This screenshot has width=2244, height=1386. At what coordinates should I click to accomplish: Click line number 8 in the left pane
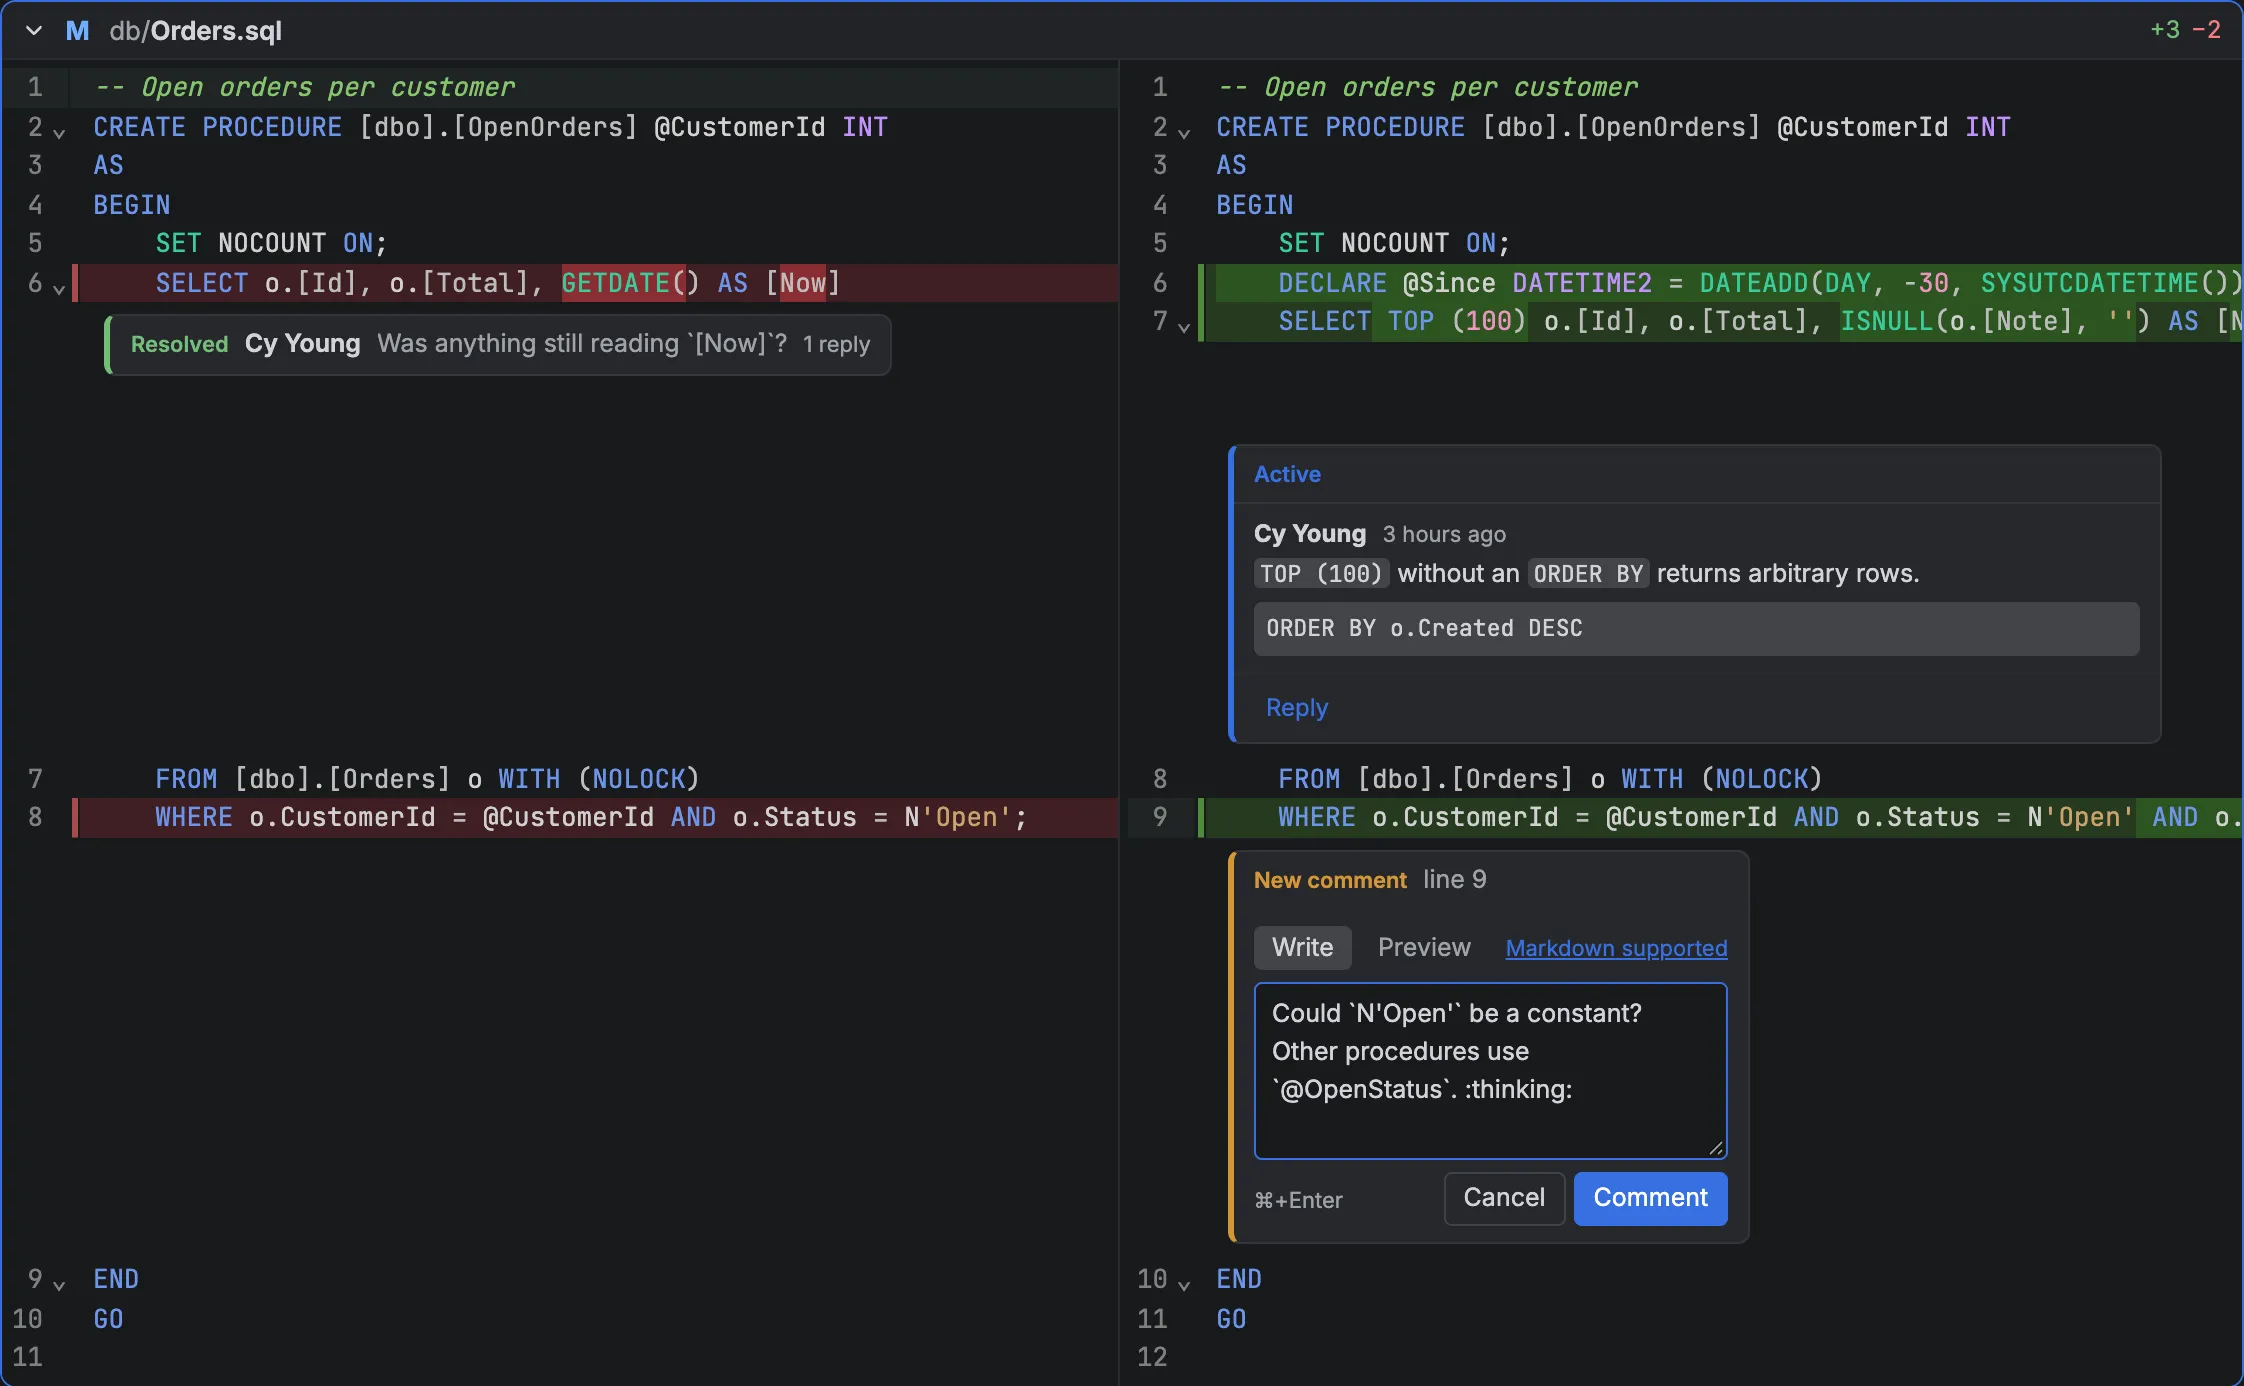(x=35, y=817)
